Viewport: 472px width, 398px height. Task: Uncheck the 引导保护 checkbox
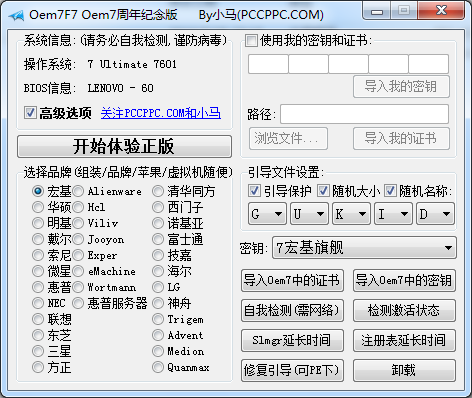click(x=254, y=191)
